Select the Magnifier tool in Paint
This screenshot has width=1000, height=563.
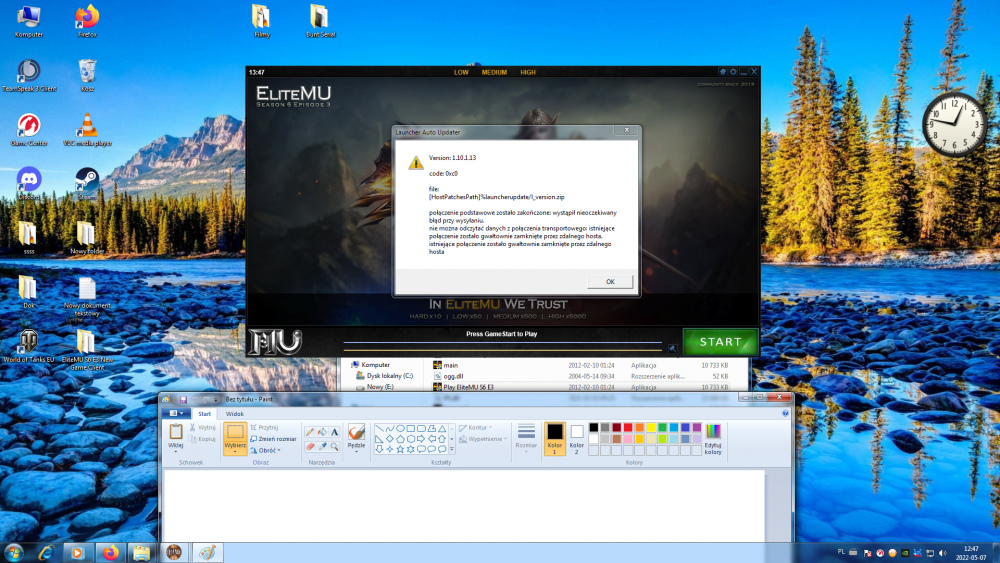pos(334,446)
